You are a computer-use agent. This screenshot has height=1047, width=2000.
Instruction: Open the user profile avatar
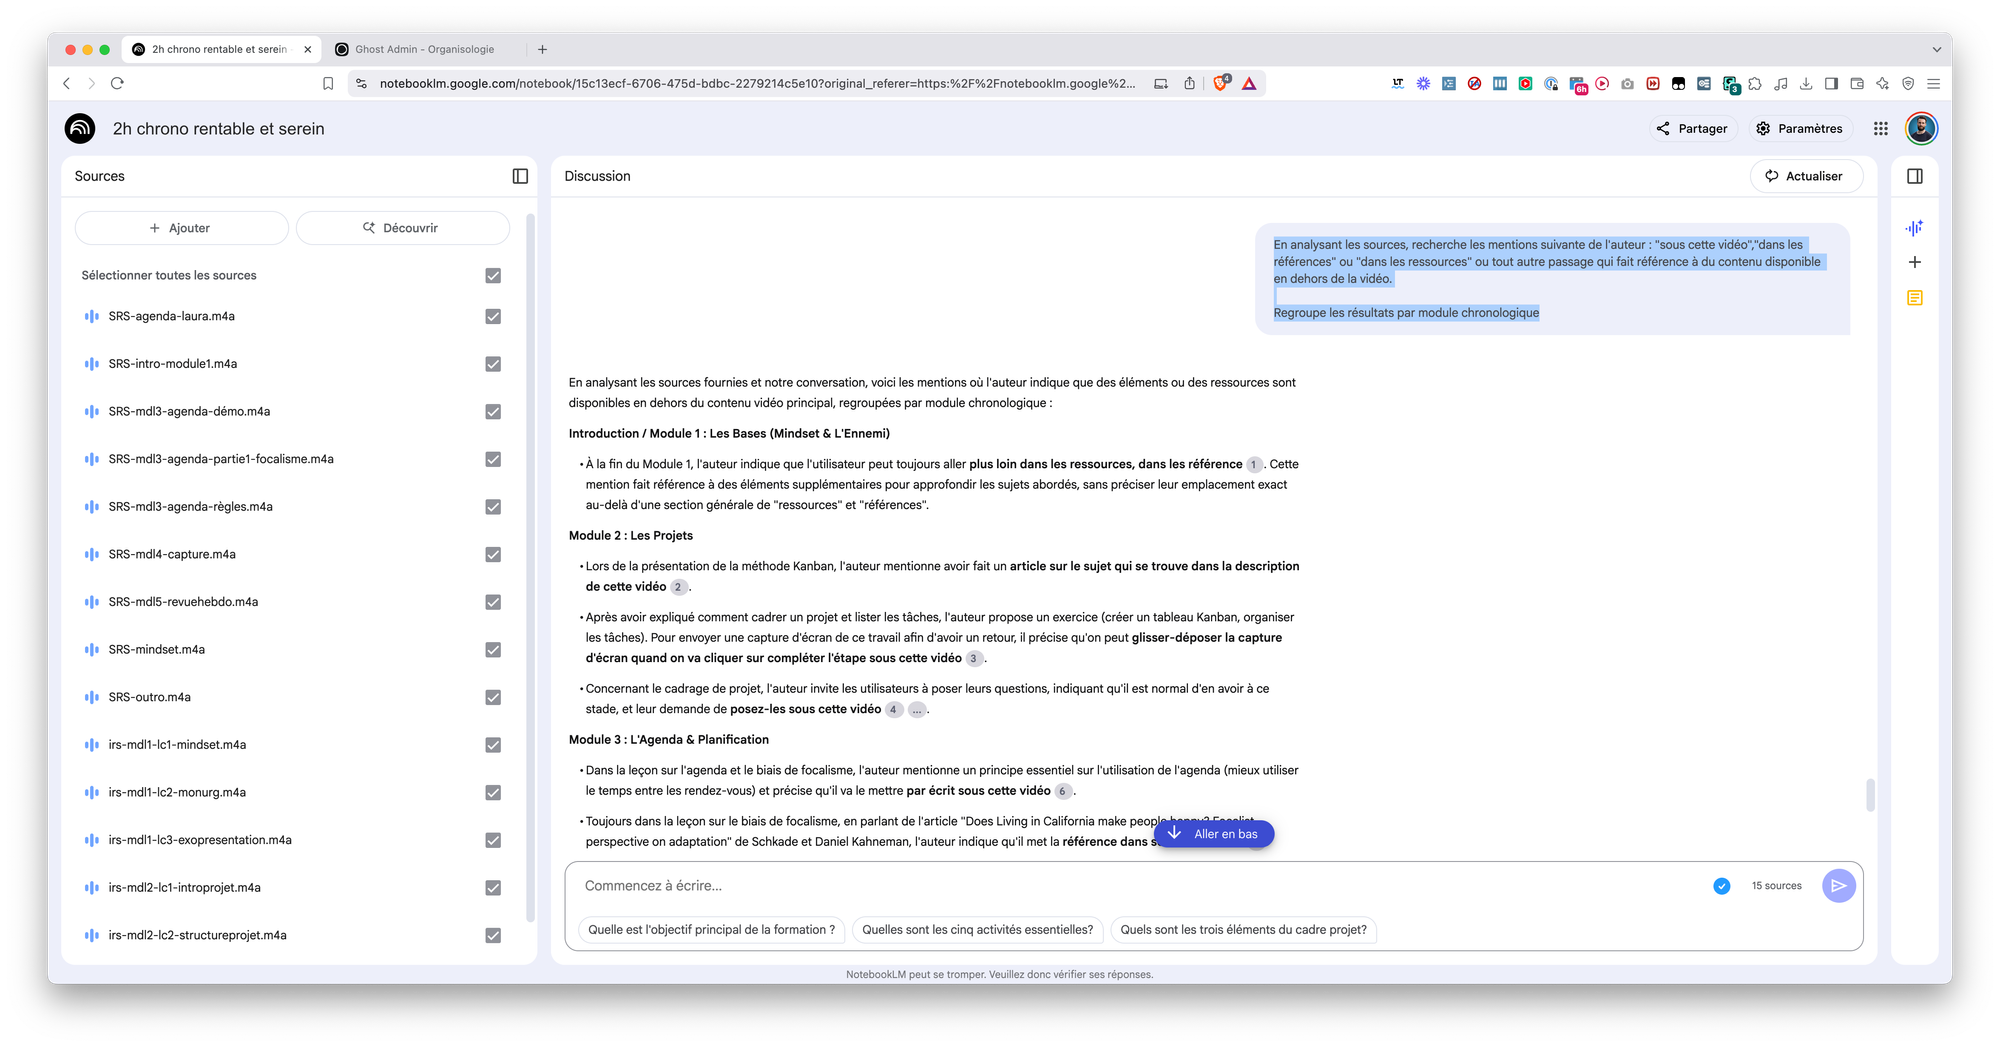click(x=1921, y=128)
